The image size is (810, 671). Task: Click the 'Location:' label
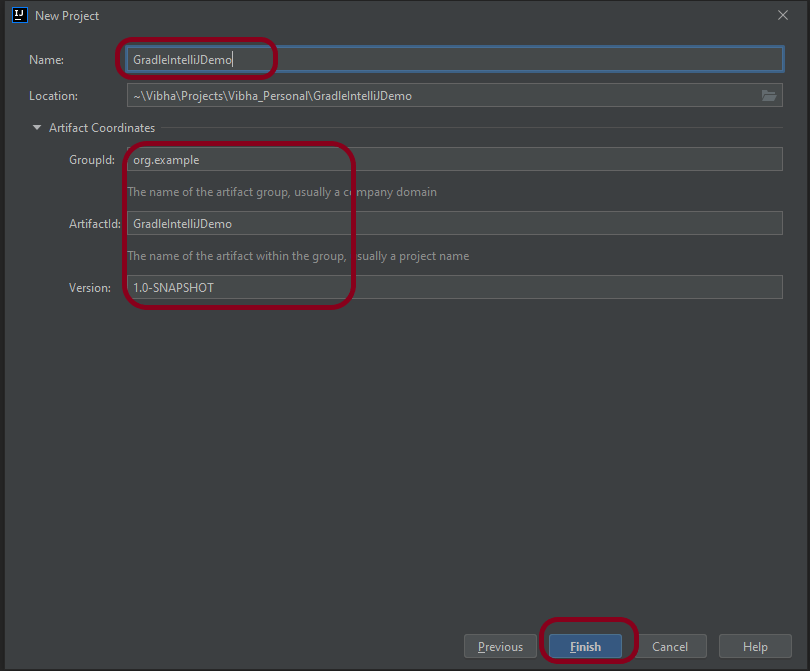[x=54, y=96]
